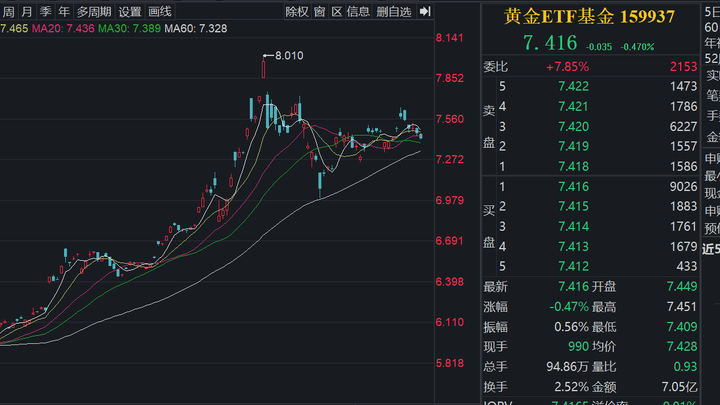This screenshot has height=405, width=720.
Task: Click the day low 7.409
Action: [682, 327]
